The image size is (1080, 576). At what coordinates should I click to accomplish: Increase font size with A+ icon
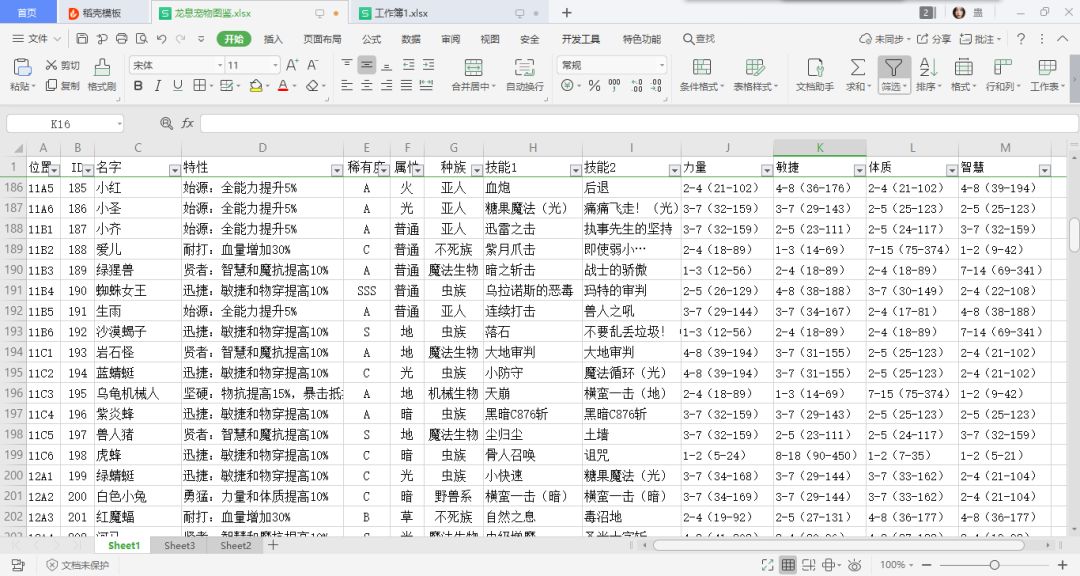point(292,65)
